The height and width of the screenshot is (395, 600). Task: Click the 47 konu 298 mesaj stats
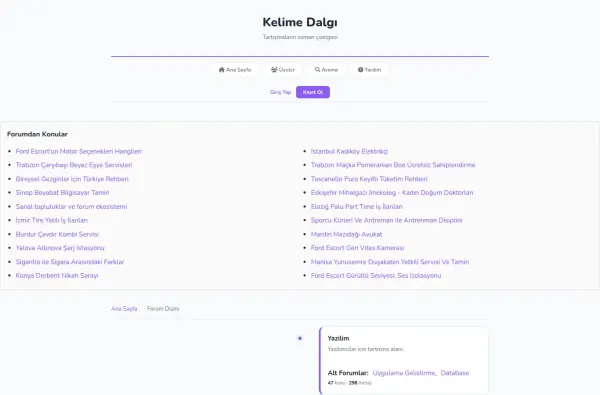coord(349,383)
